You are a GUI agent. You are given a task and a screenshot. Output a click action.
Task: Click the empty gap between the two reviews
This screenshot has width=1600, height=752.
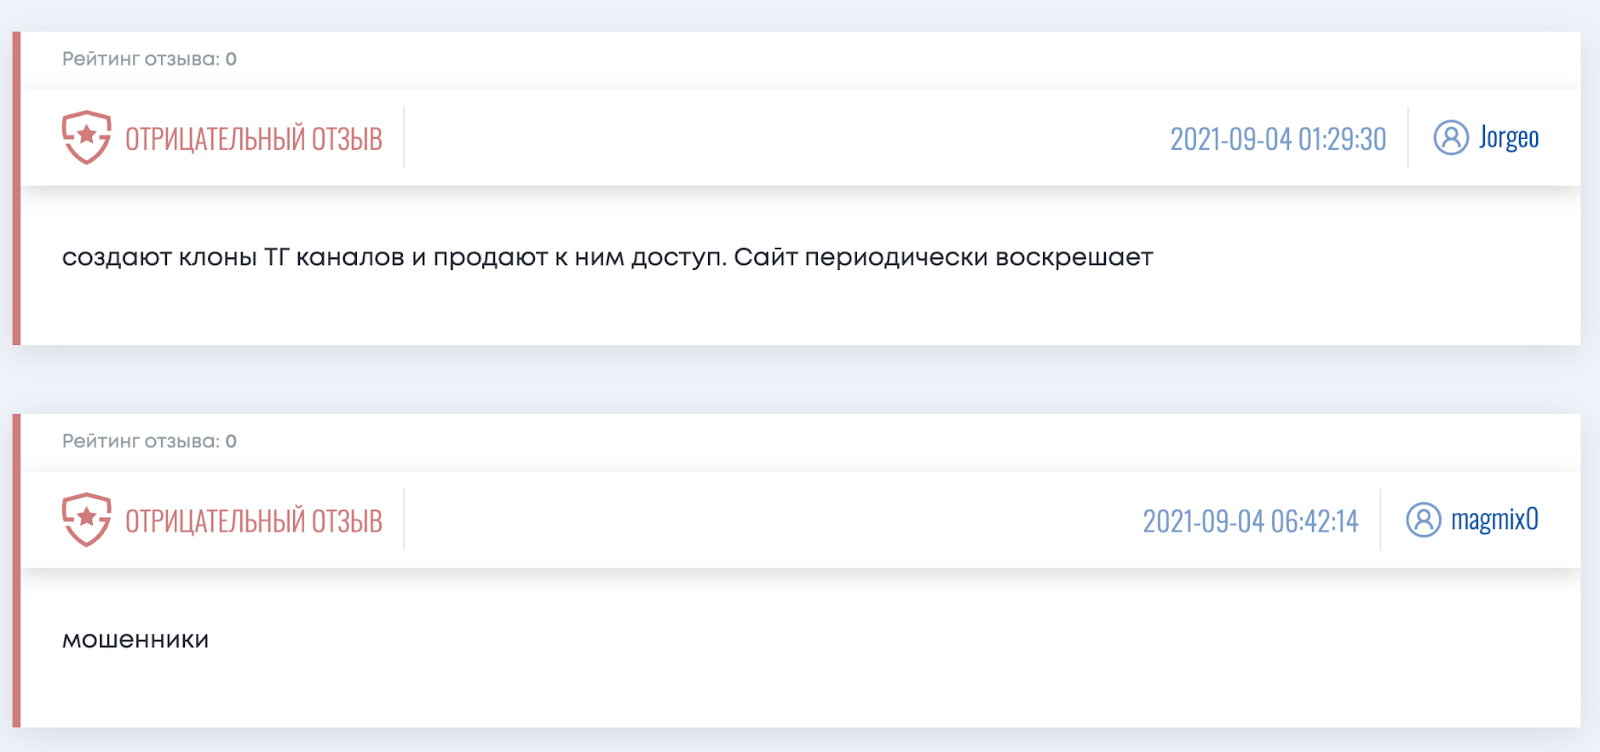tap(800, 379)
